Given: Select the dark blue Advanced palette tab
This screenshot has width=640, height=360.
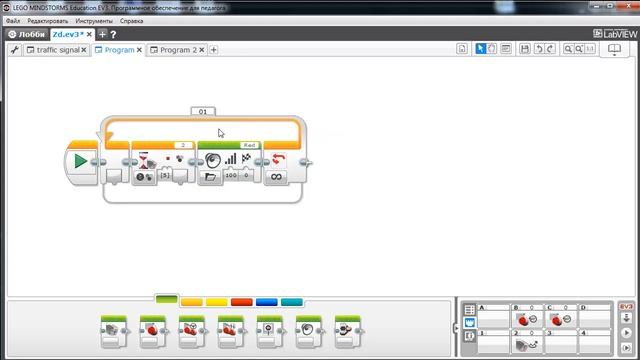Looking at the screenshot, I should [267, 302].
